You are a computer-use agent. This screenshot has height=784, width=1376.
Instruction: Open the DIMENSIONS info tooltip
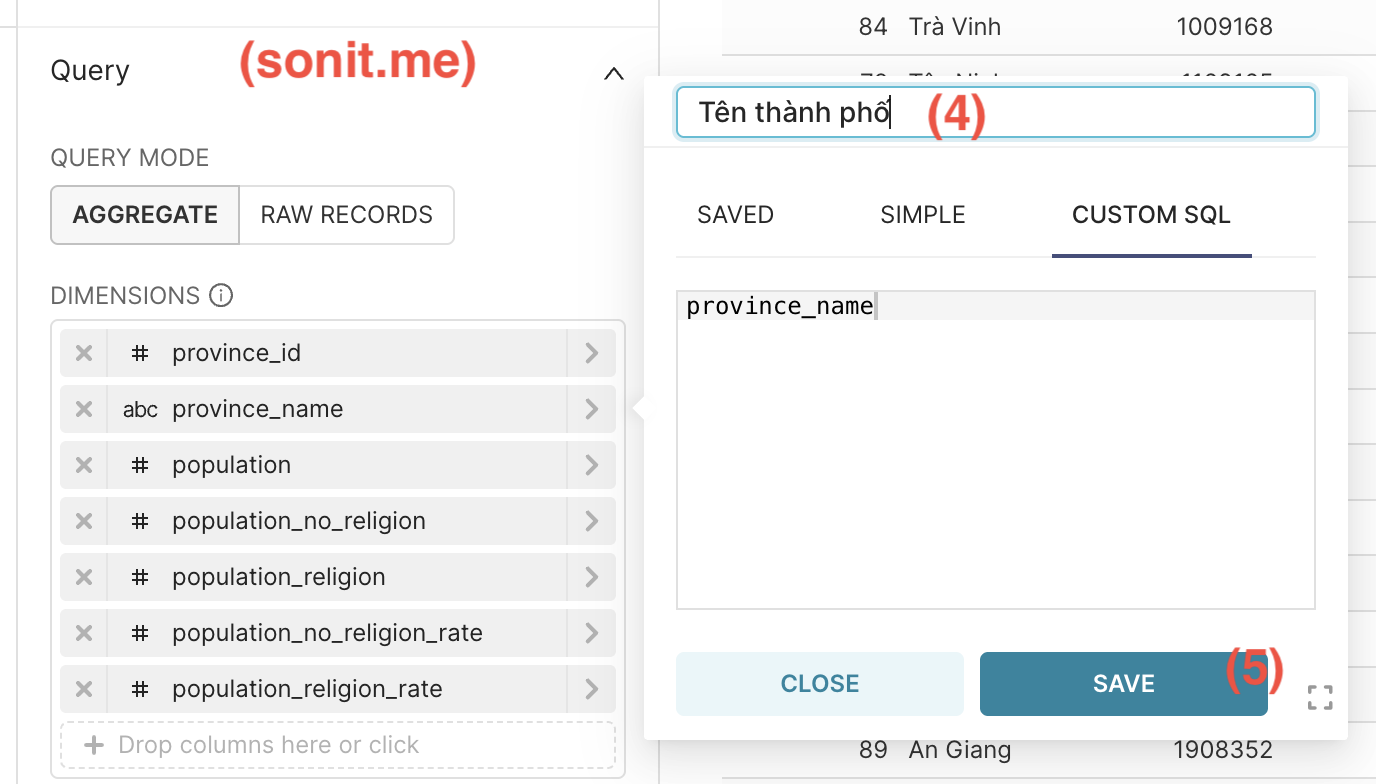[222, 295]
